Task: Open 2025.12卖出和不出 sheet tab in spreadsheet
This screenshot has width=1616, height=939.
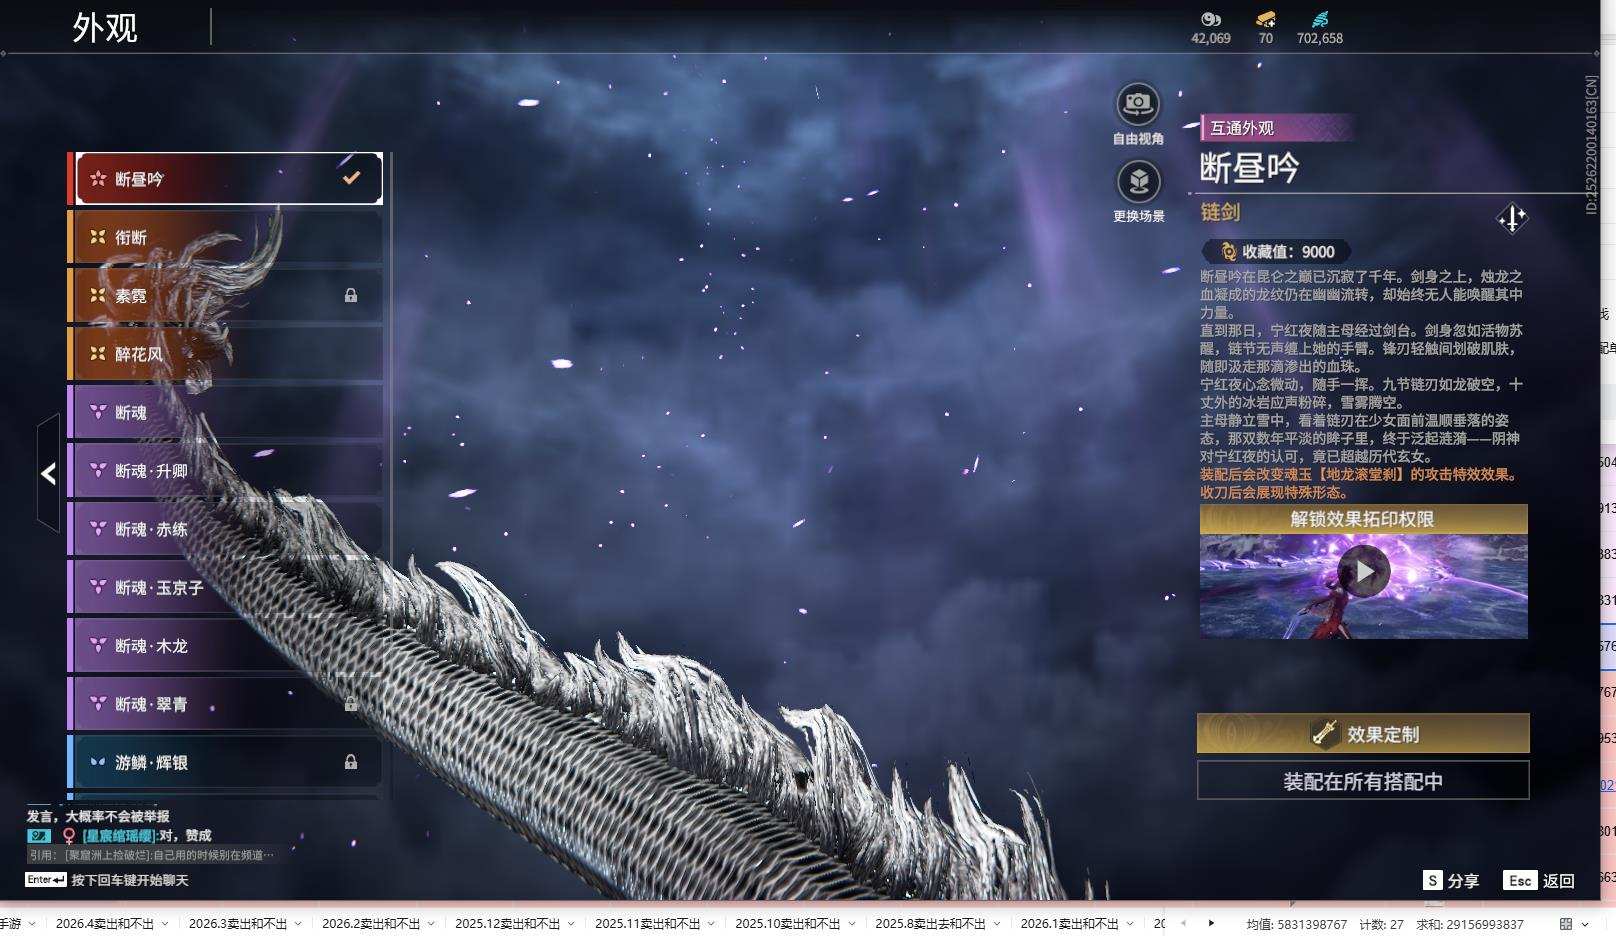Action: click(508, 924)
